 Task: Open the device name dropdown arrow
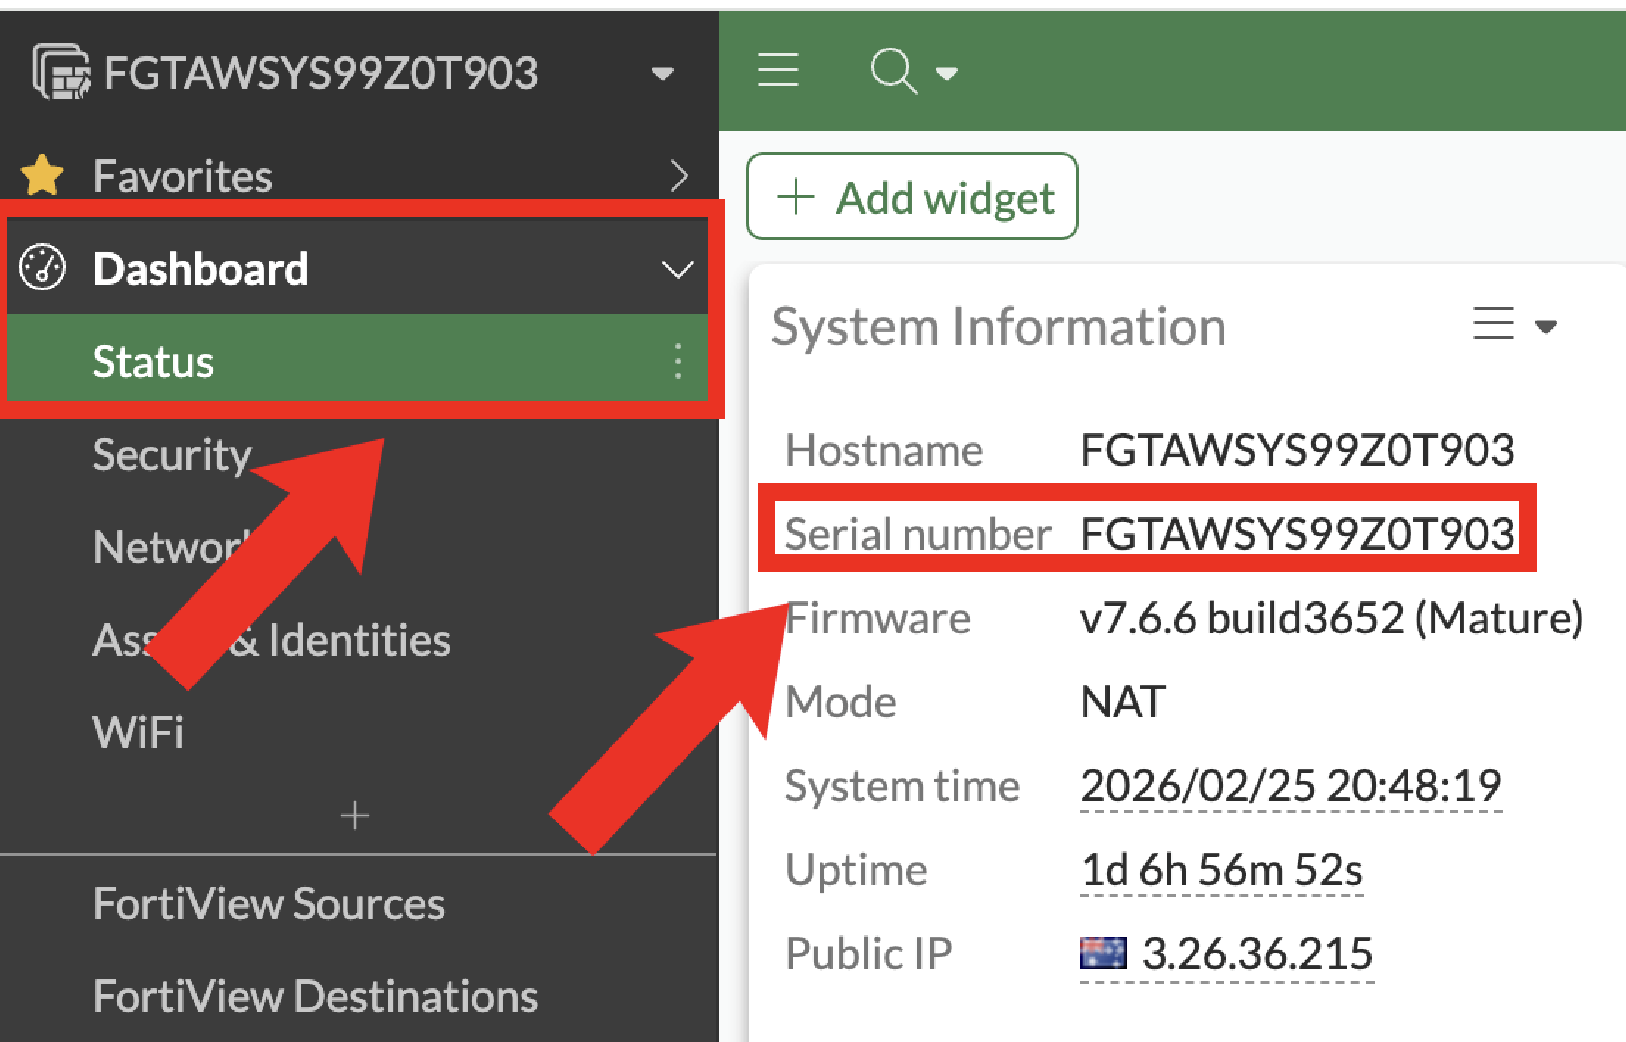click(x=662, y=73)
